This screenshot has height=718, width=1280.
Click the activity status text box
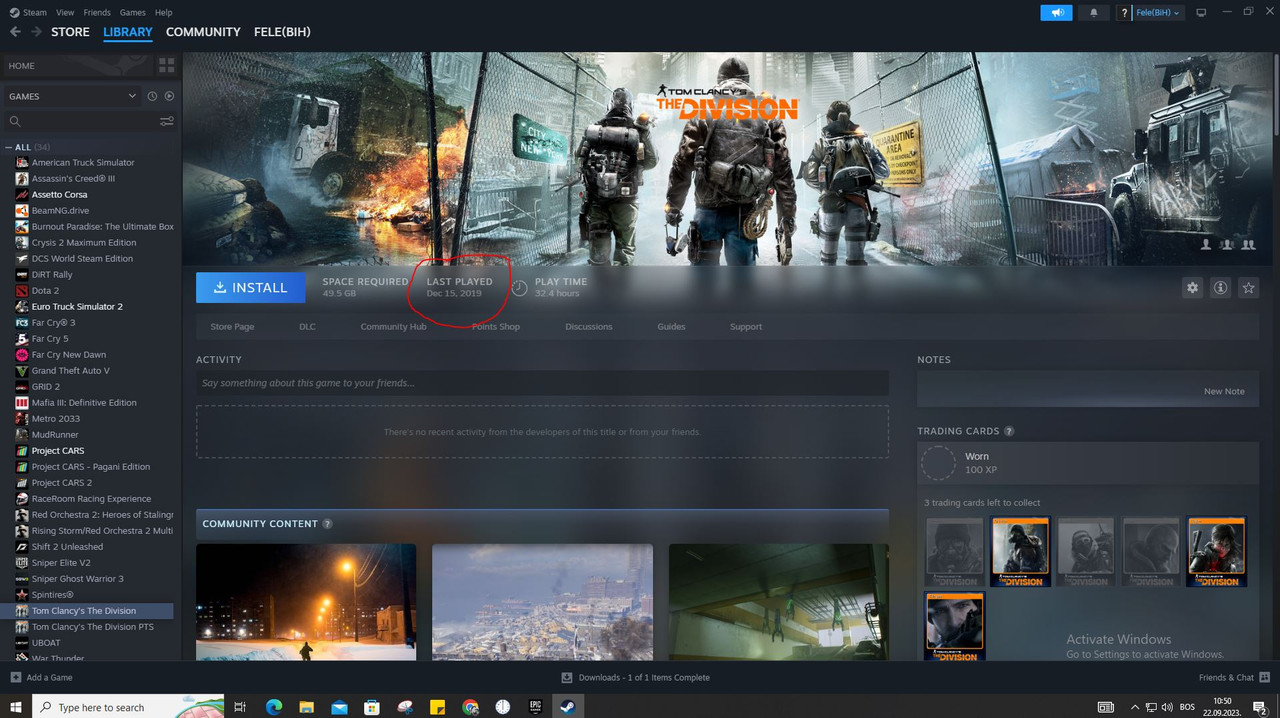point(542,383)
